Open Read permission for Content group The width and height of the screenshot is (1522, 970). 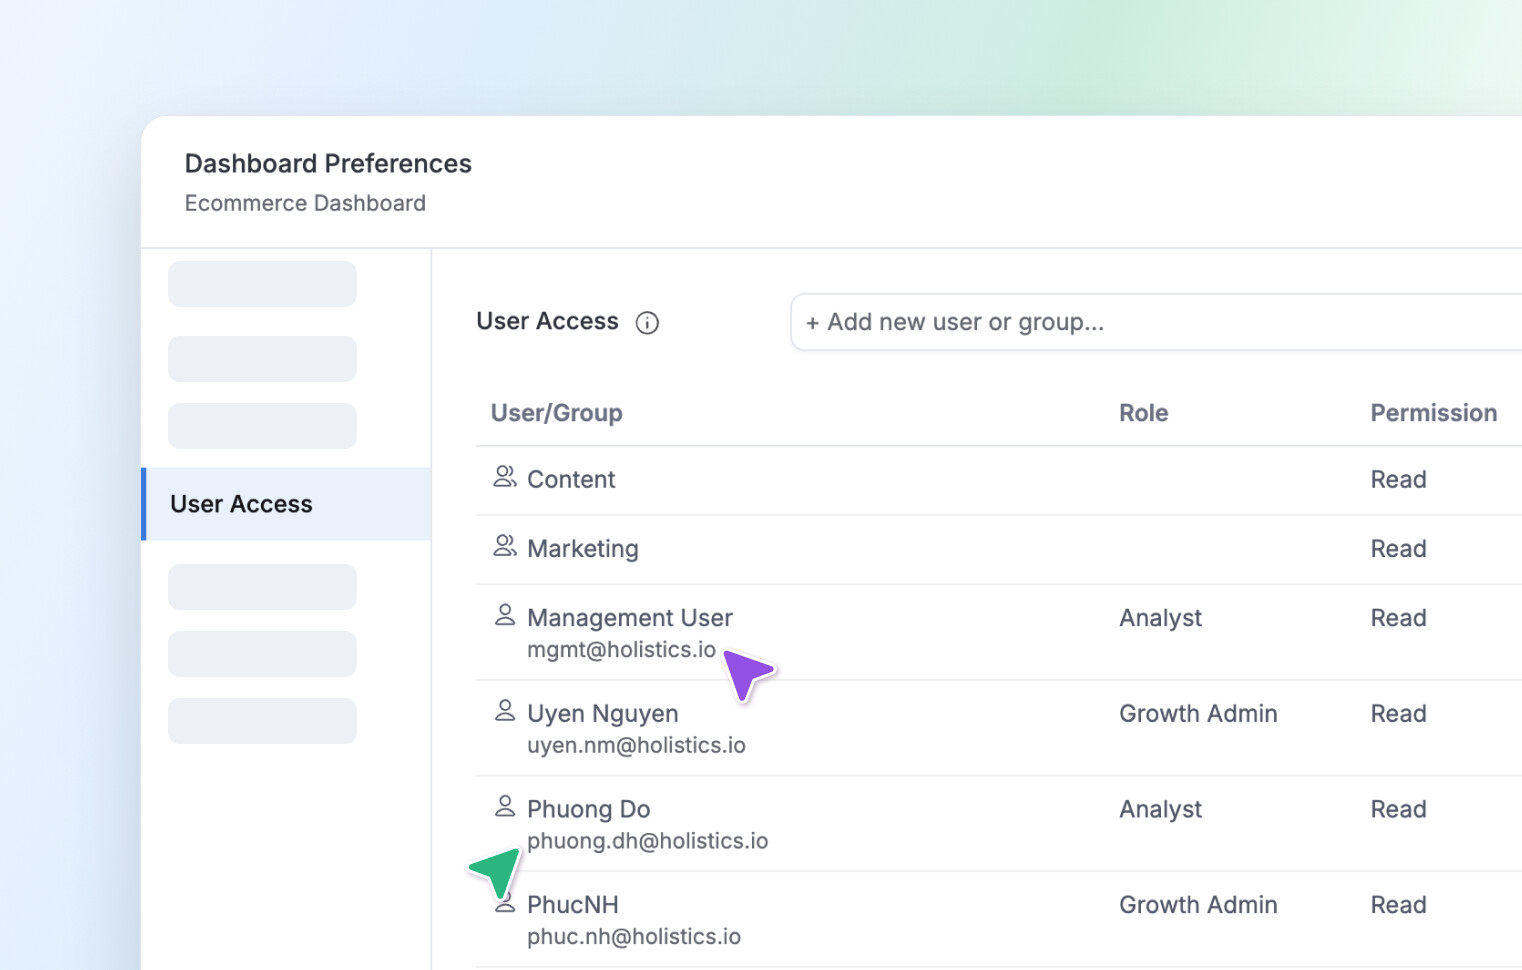1397,480
